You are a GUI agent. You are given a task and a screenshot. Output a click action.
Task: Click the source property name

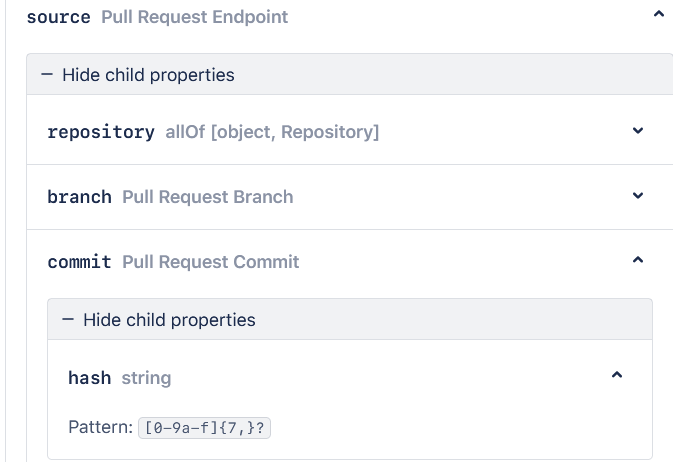coord(58,17)
